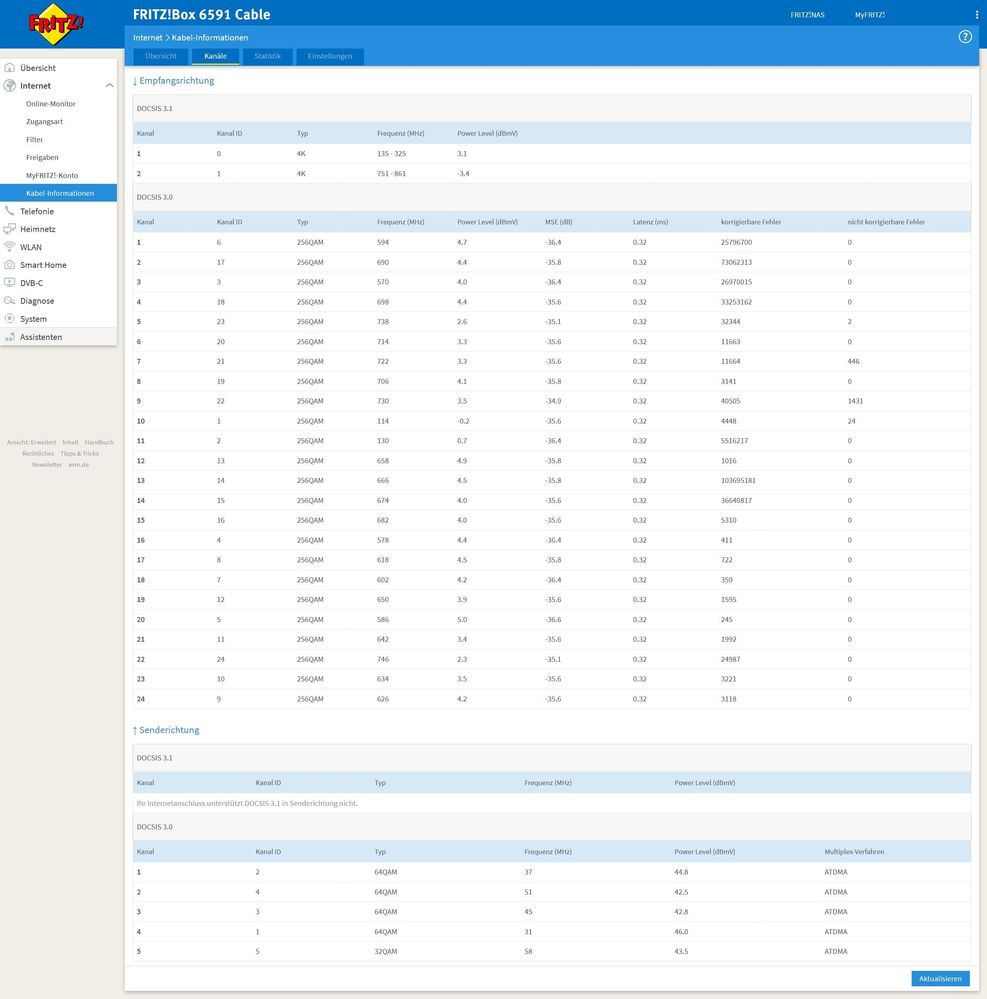Open the System menu

tap(33, 319)
